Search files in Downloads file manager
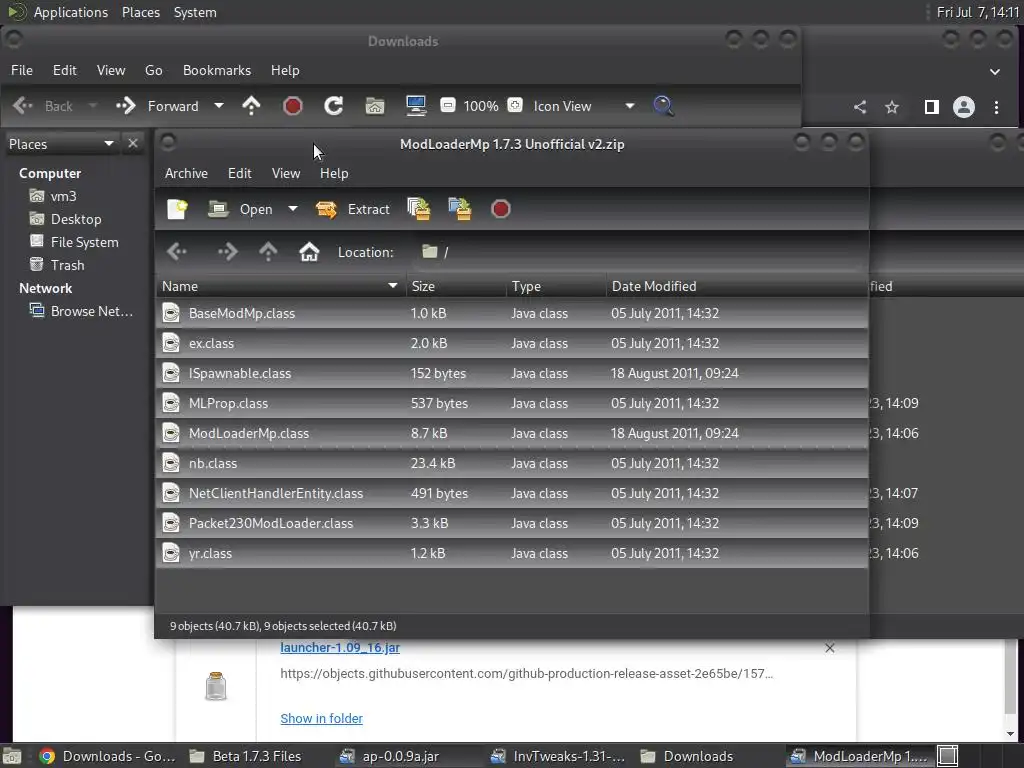Image resolution: width=1024 pixels, height=768 pixels. pos(664,106)
